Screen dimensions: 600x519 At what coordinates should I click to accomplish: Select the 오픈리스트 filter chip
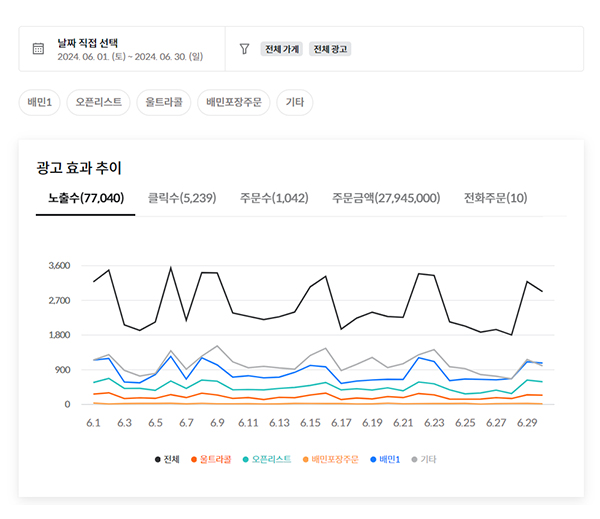click(99, 102)
